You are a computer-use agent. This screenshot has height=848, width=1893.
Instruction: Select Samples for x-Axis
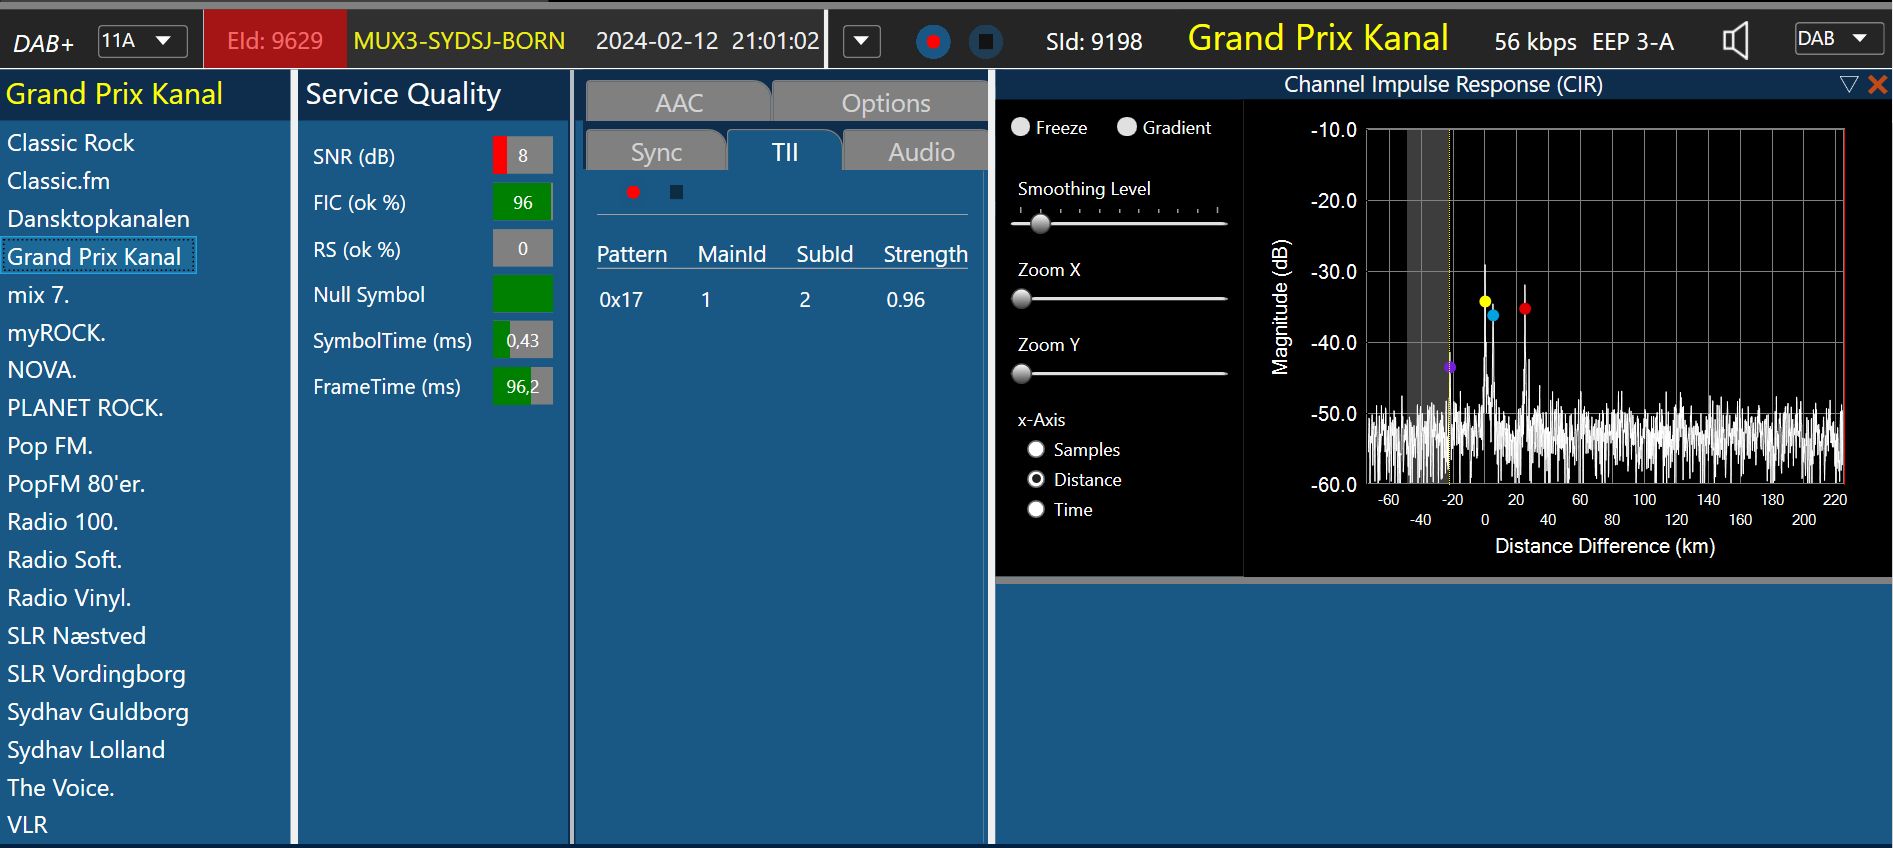[1036, 450]
